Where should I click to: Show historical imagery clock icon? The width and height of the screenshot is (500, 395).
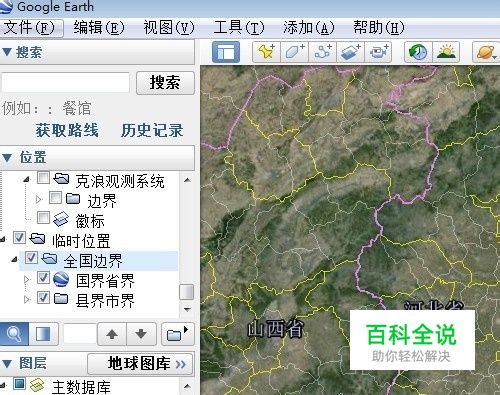coord(418,52)
